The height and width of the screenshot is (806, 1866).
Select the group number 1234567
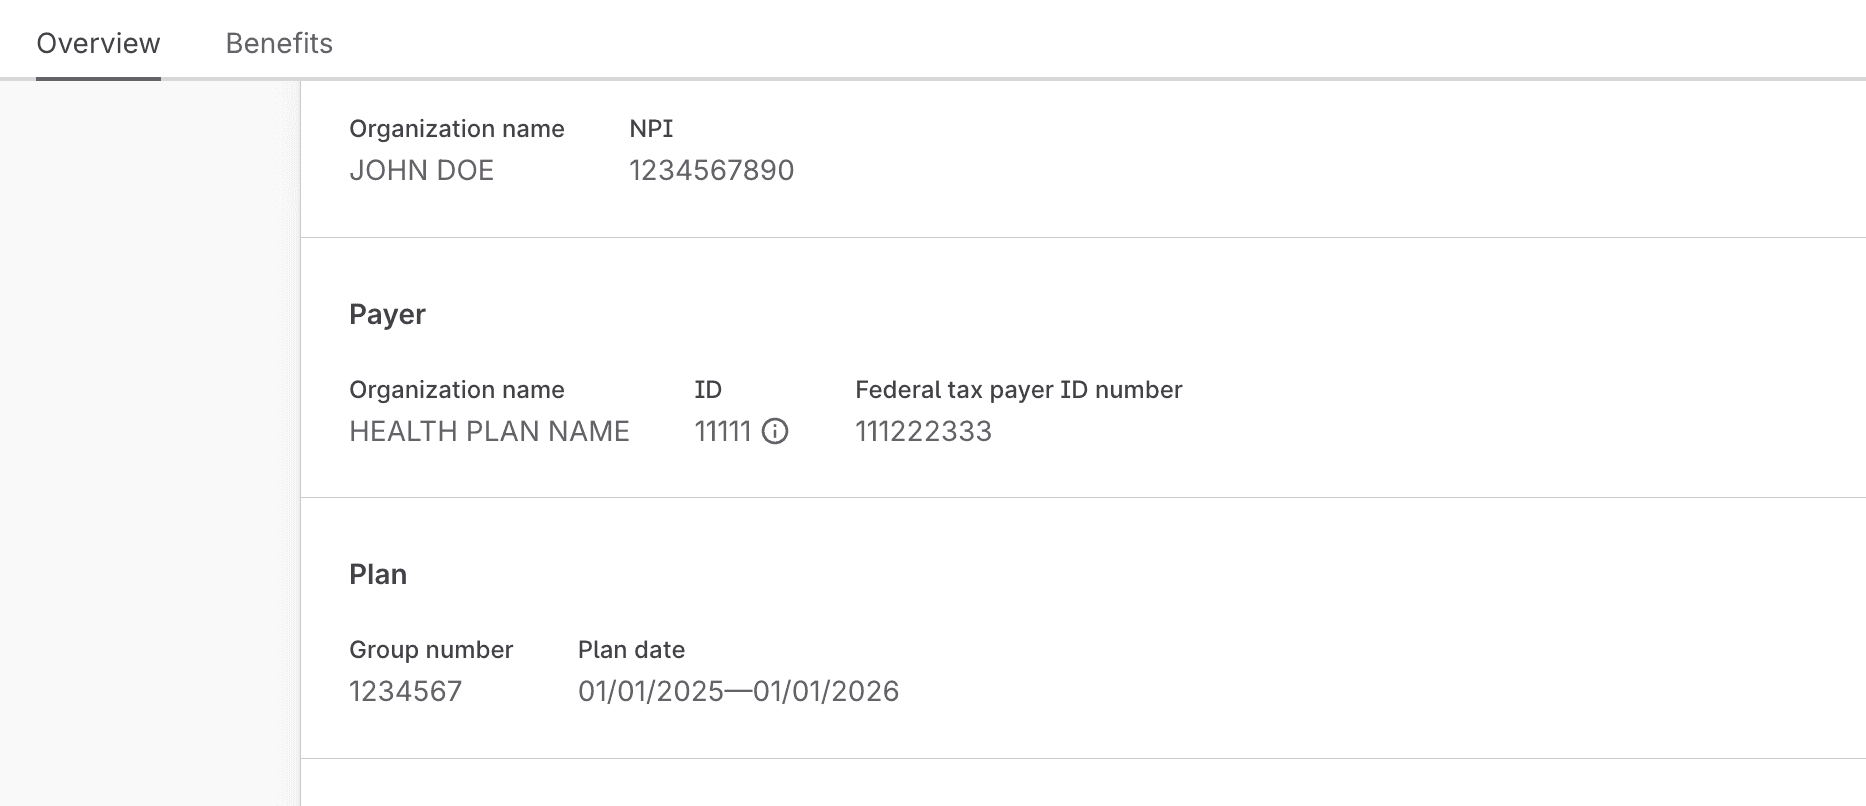(404, 690)
